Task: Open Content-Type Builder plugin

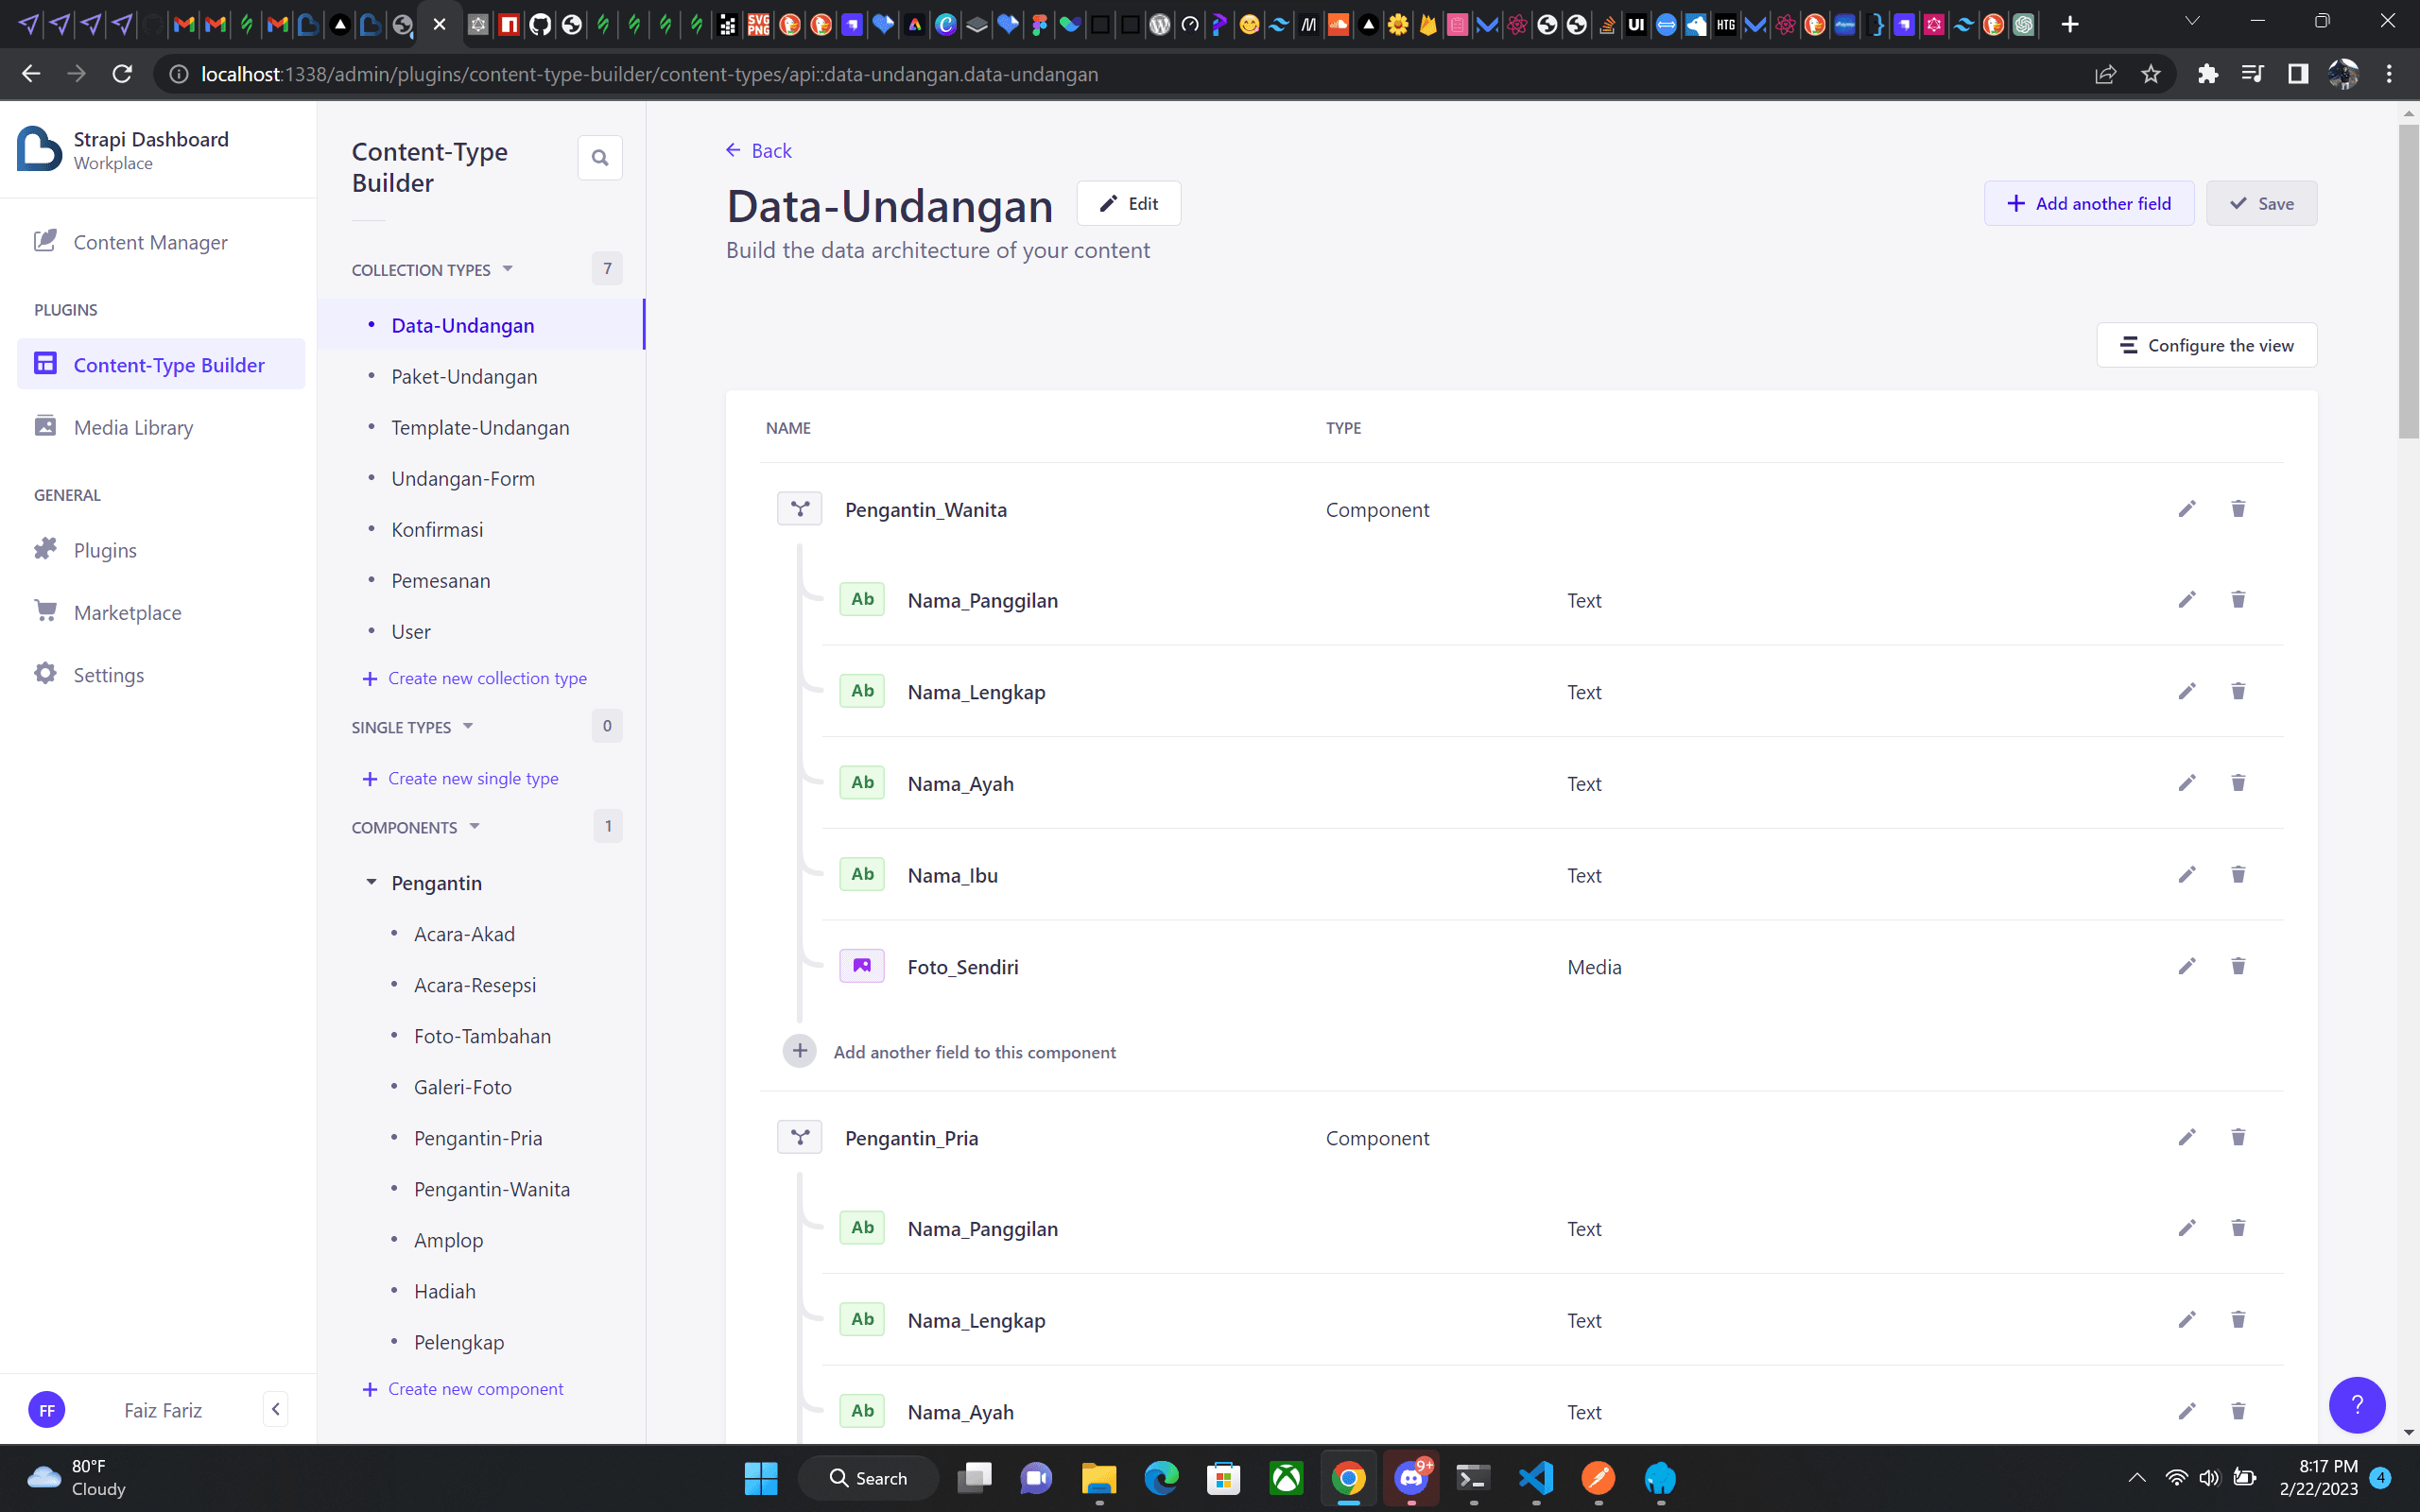Action: pyautogui.click(x=161, y=364)
